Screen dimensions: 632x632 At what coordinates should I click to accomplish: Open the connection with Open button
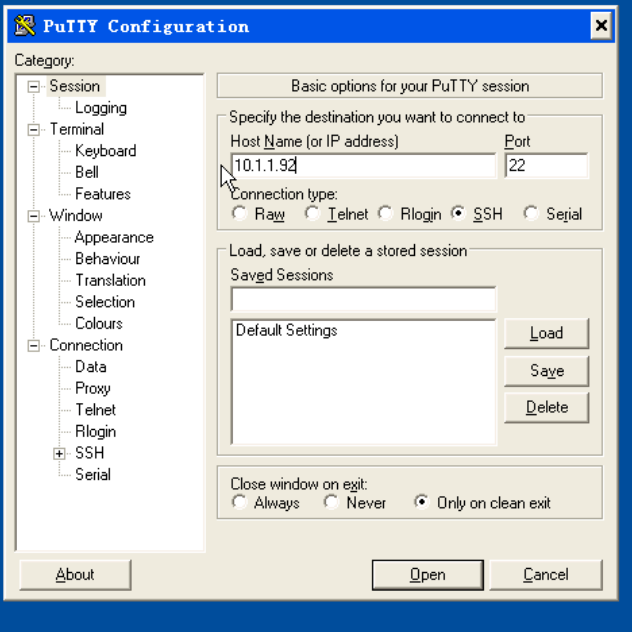point(428,575)
